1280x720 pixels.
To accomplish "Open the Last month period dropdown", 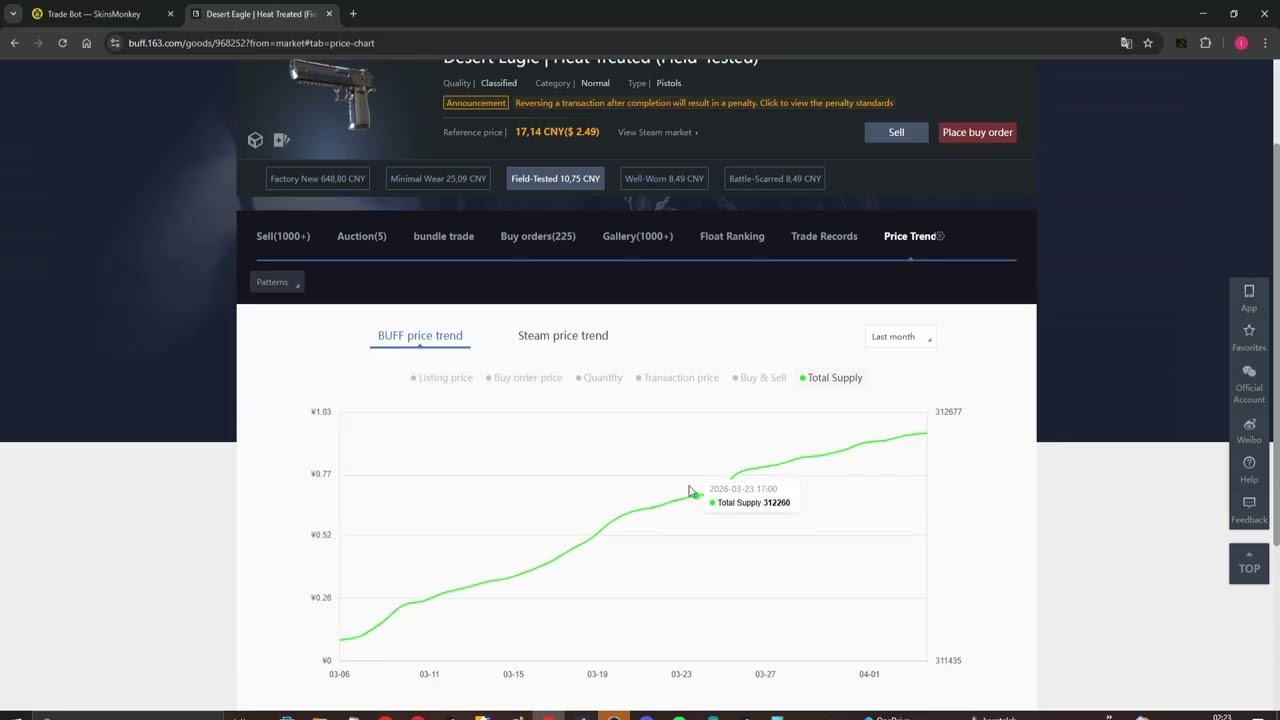I will coord(900,337).
